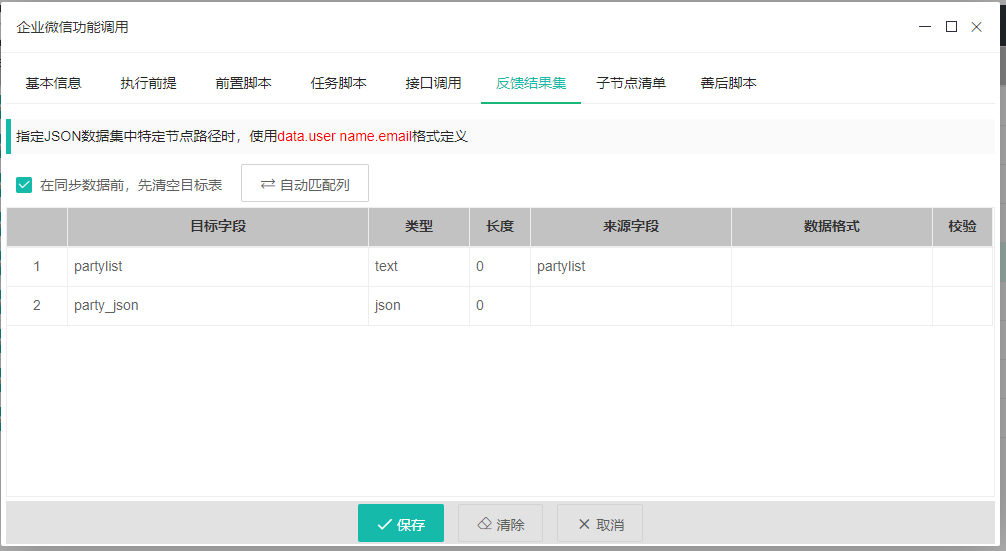Select the 前置脚本 tab
This screenshot has width=1006, height=551.
coord(243,83)
